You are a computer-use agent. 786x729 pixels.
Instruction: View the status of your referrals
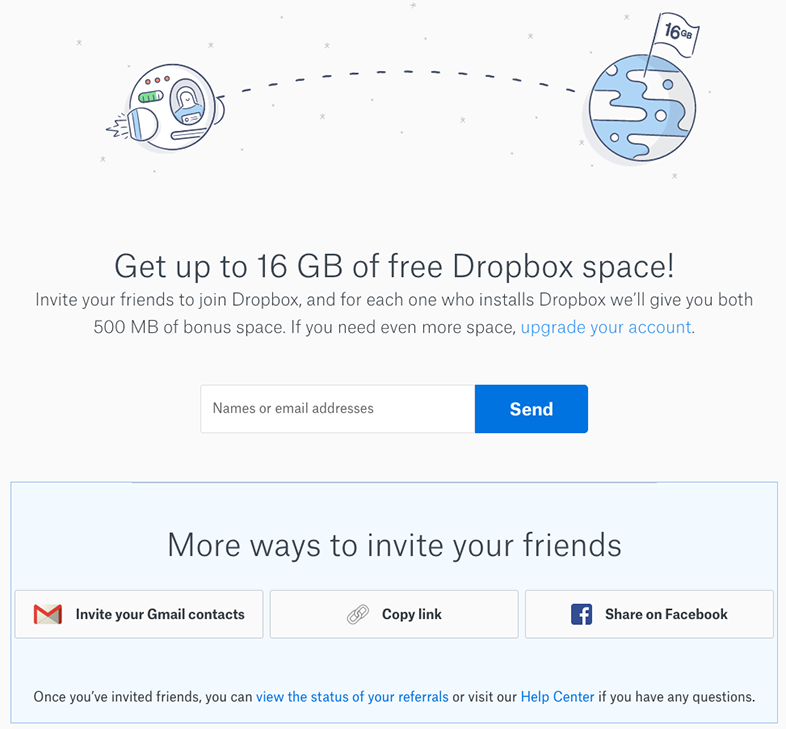pyautogui.click(x=352, y=697)
